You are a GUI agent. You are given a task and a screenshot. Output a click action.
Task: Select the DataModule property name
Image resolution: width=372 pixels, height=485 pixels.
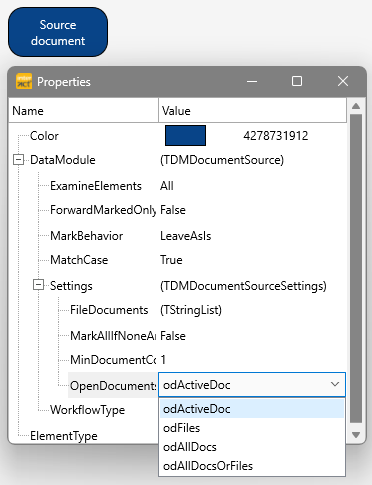click(63, 160)
